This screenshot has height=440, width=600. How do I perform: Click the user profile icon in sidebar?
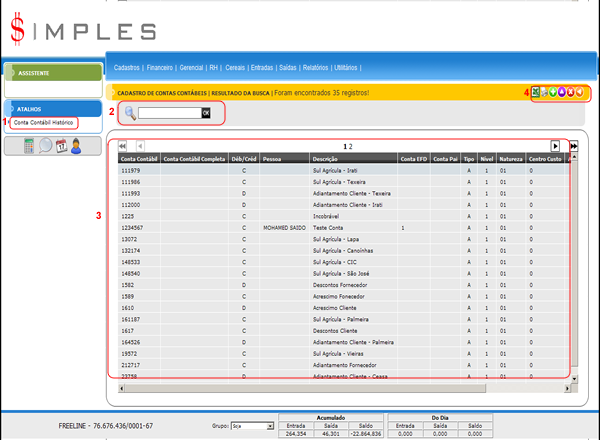tap(76, 145)
